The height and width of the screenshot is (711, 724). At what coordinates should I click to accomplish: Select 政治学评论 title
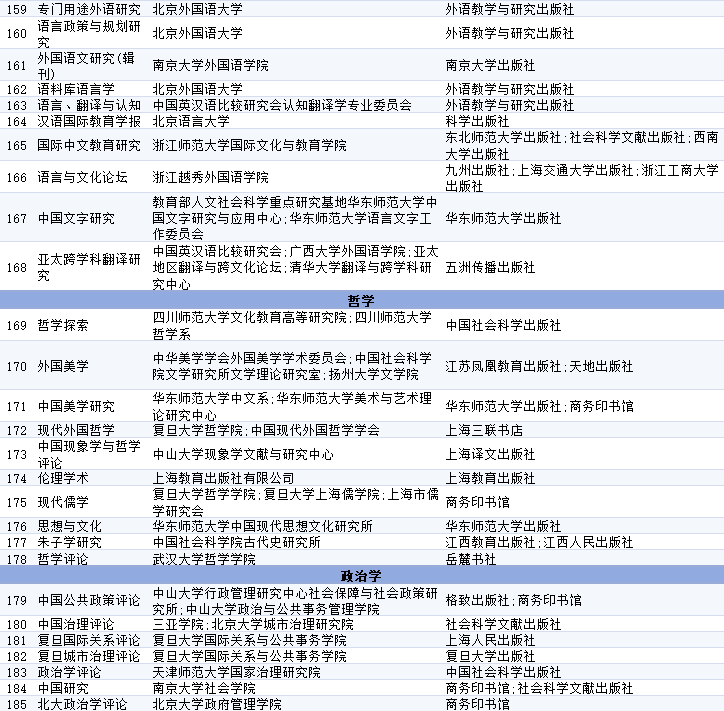(69, 672)
